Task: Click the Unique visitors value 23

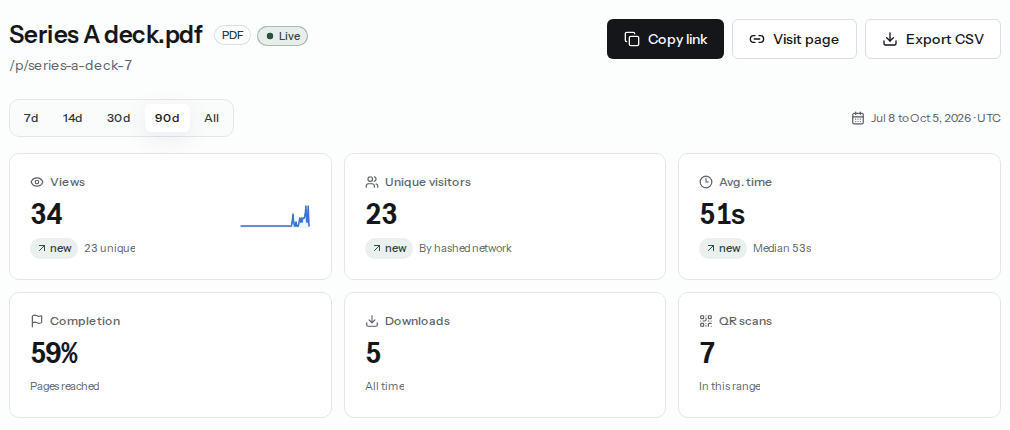Action: (381, 214)
